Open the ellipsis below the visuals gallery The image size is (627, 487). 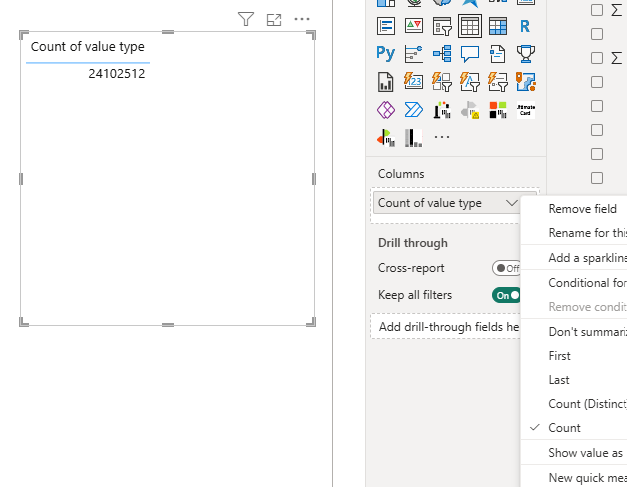point(441,137)
